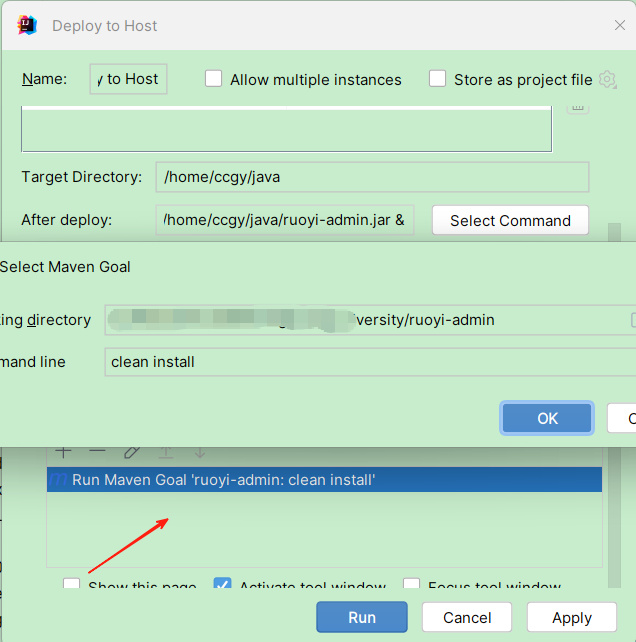This screenshot has height=642, width=636.
Task: Click Cancel in Deploy to Host dialog
Action: click(x=467, y=617)
